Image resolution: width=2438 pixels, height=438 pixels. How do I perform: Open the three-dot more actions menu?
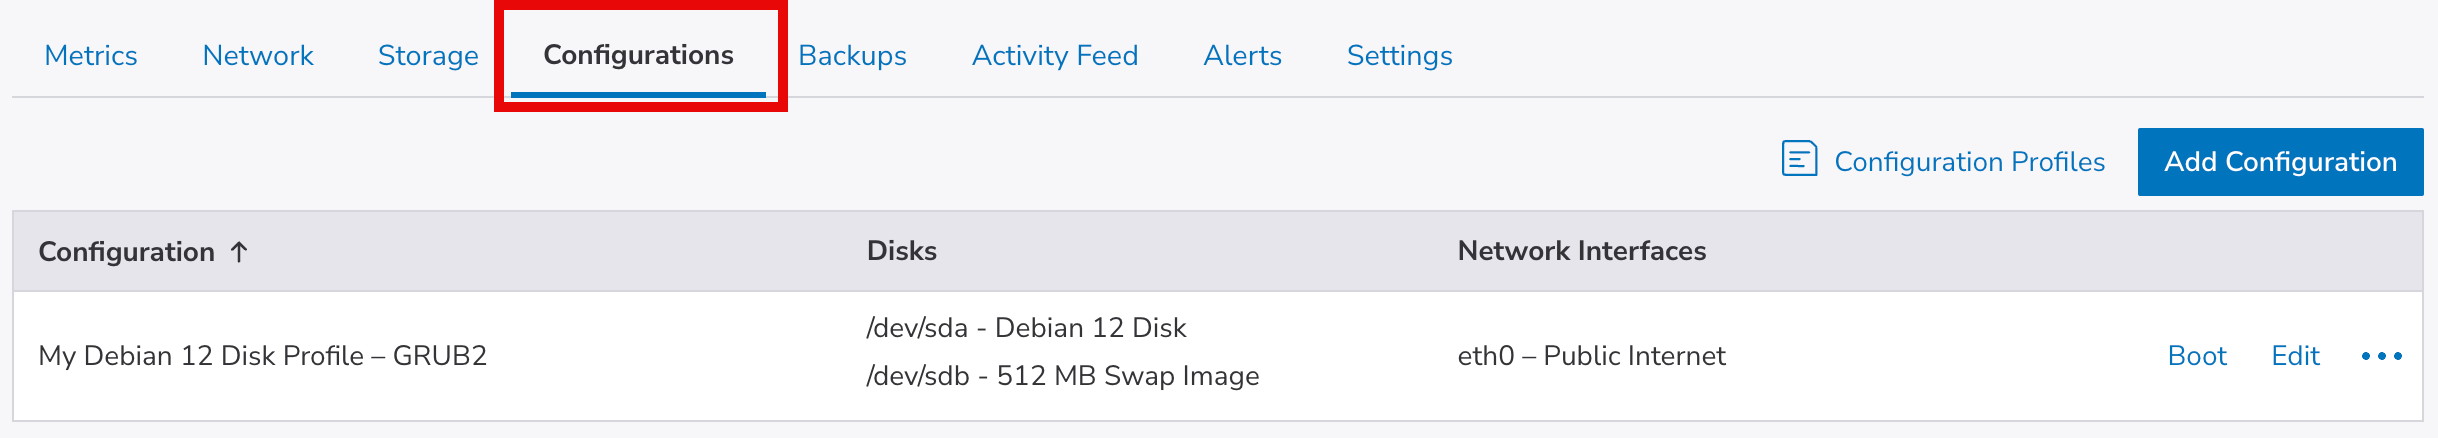2381,356
